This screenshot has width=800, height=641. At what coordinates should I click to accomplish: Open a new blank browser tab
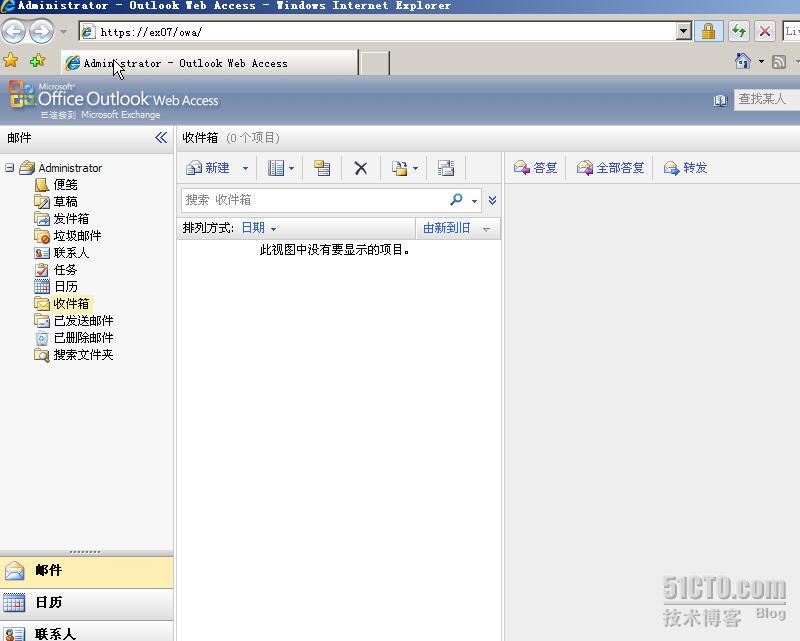coord(374,63)
